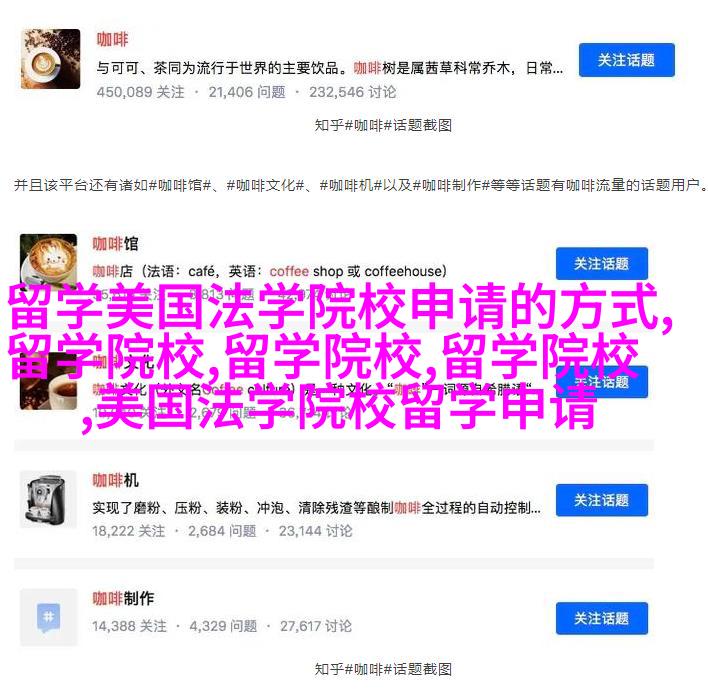
Task: Follow the 咖啡 topic with 关注话题 button
Action: point(627,60)
